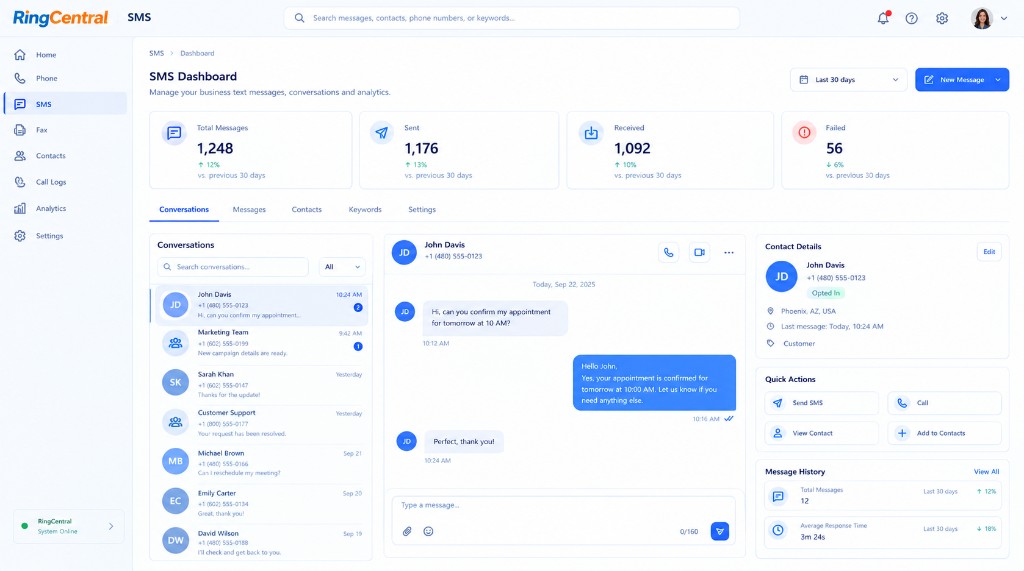The image size is (1024, 571).
Task: Click the Average Response Time clock icon
Action: click(x=778, y=530)
